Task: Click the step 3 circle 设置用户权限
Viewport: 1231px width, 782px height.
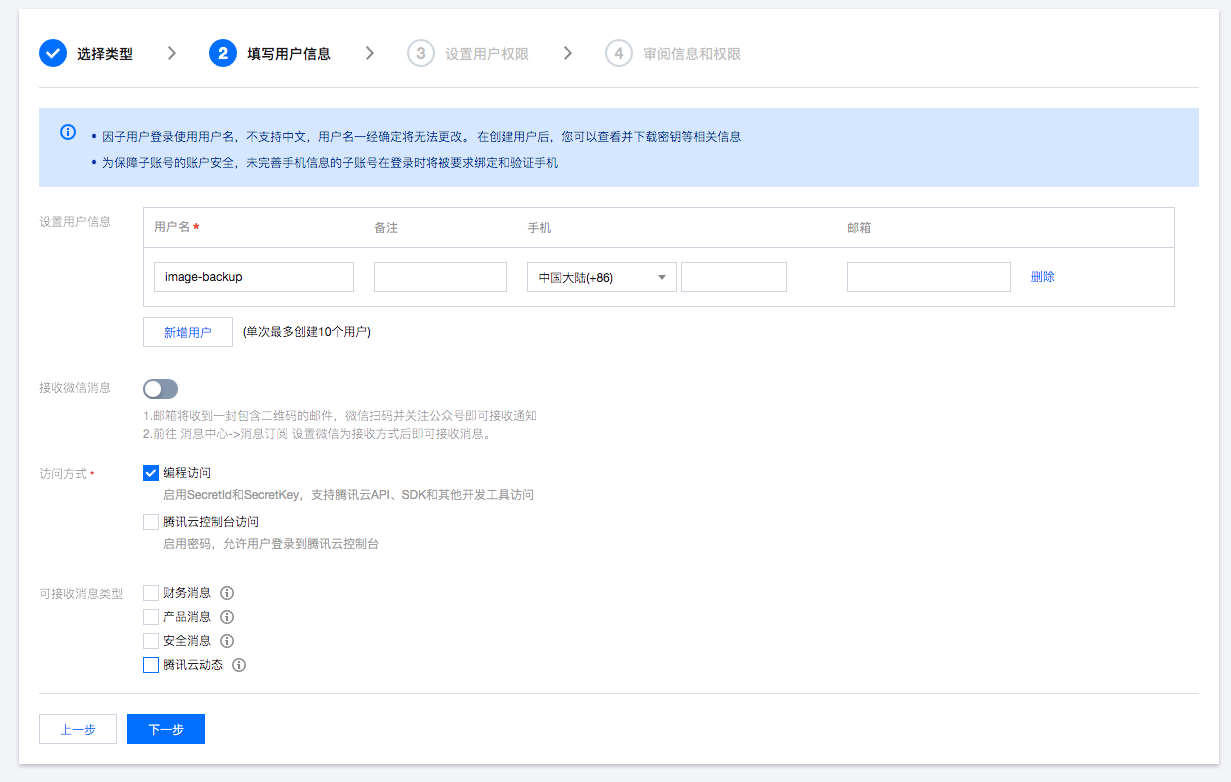Action: 421,53
